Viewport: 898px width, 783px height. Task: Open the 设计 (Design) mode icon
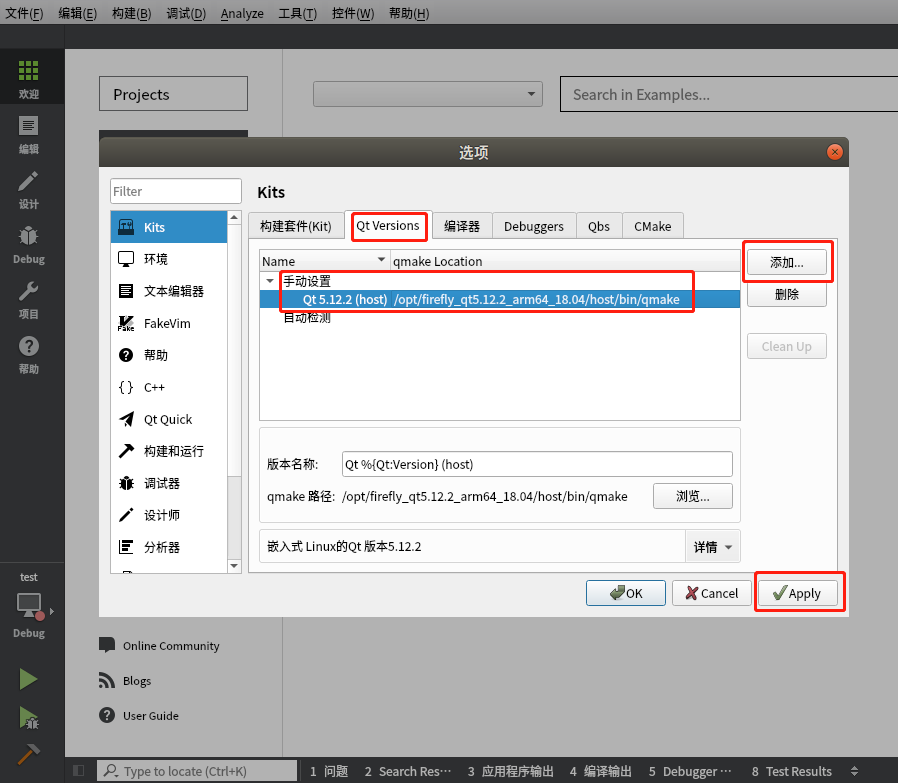click(29, 189)
